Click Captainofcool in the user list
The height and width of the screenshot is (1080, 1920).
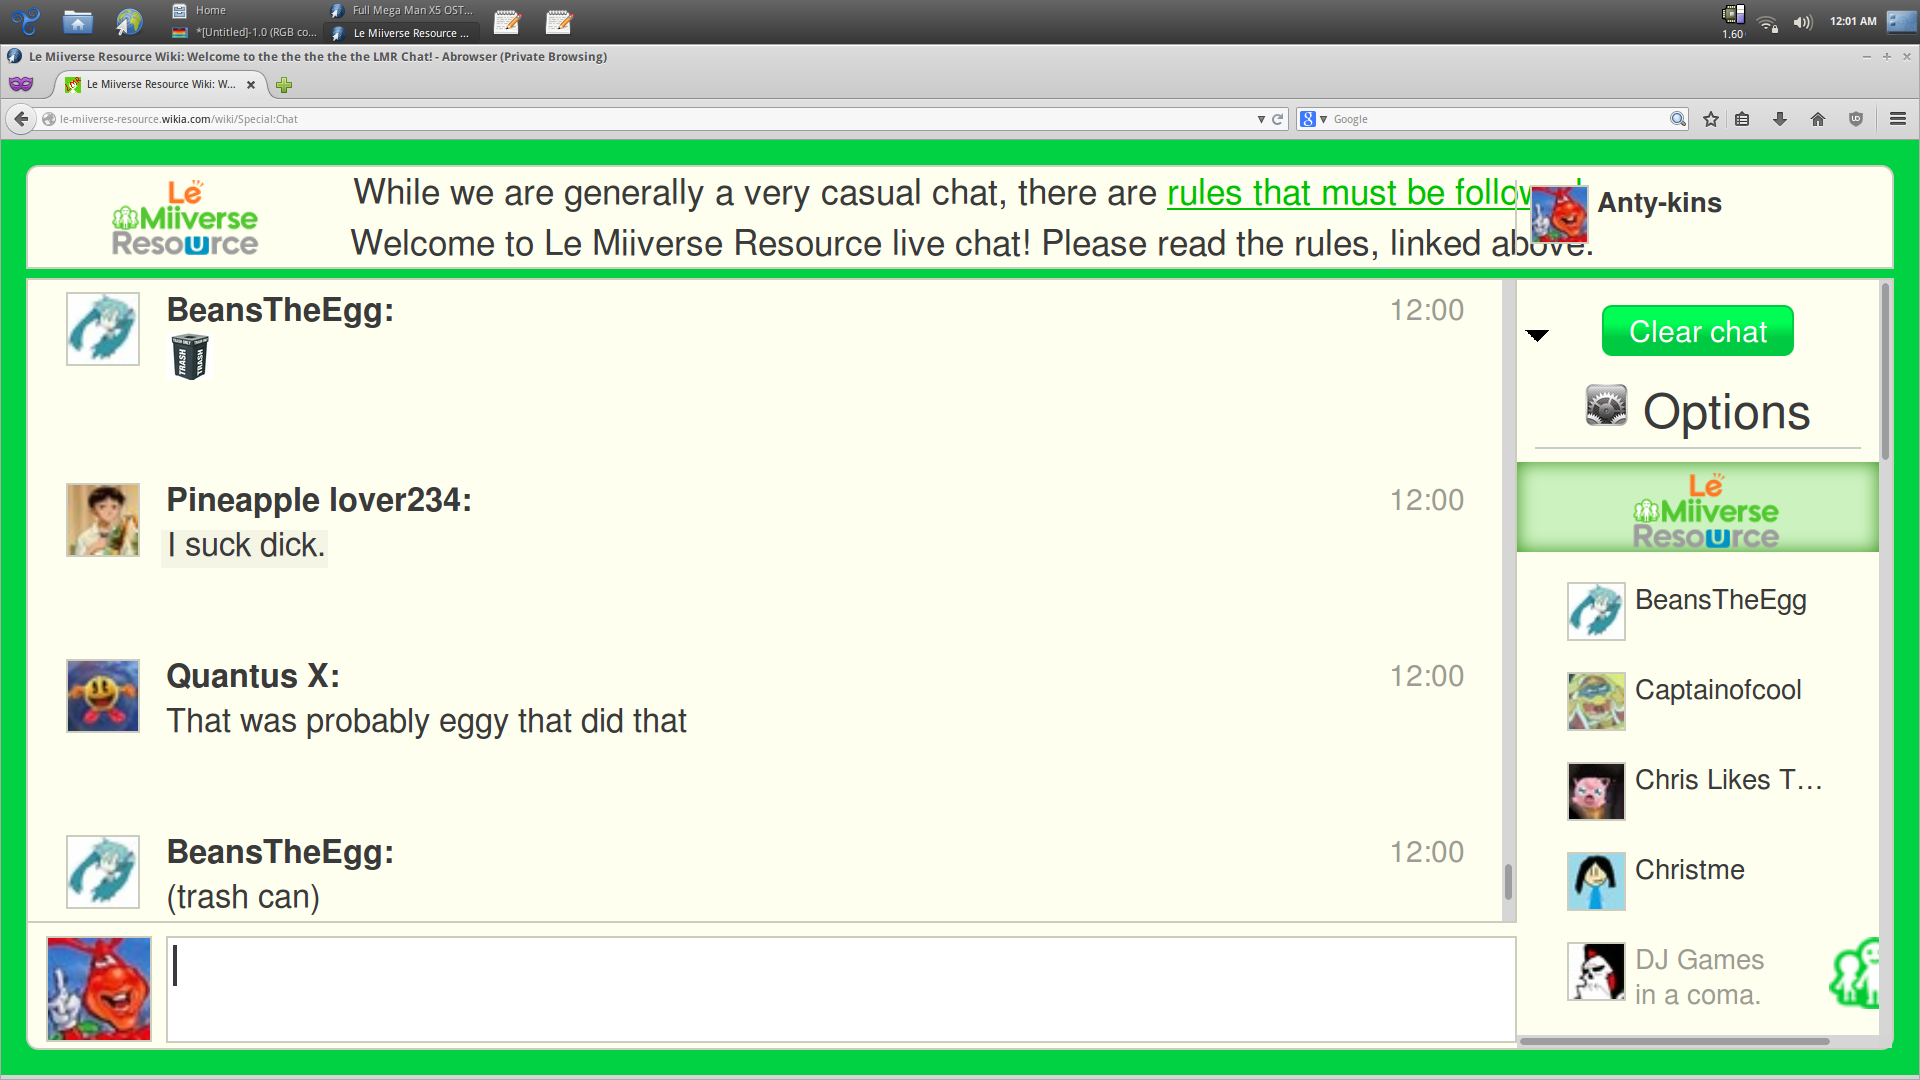[x=1718, y=690]
